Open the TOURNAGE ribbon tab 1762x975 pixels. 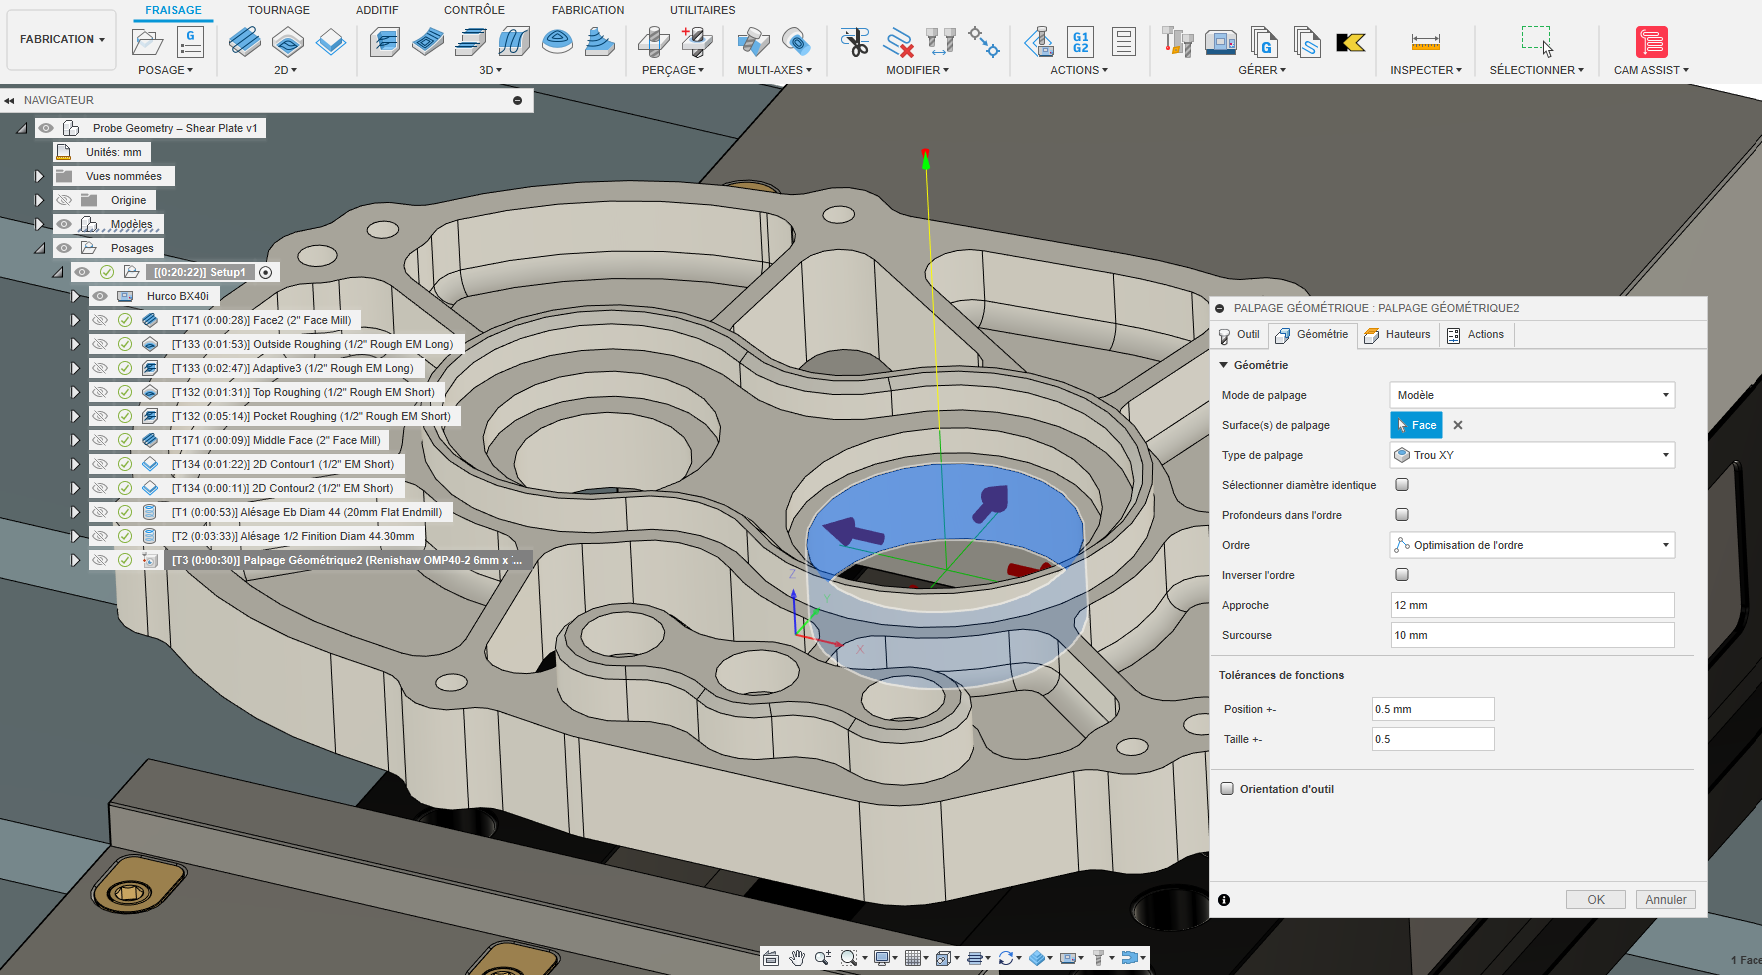279,10
